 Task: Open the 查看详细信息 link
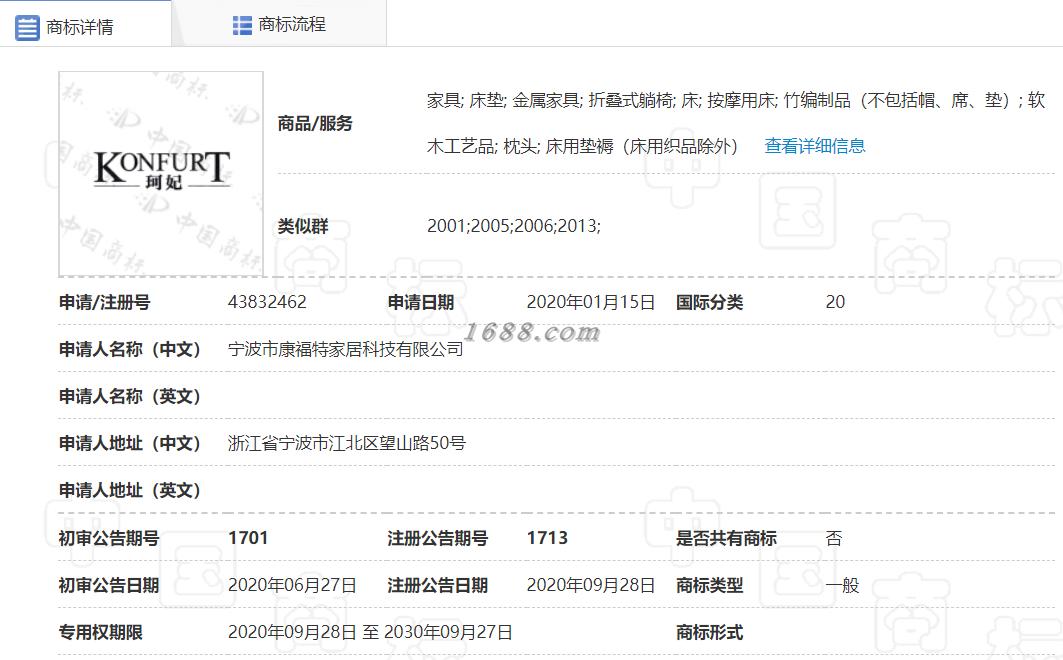point(815,146)
